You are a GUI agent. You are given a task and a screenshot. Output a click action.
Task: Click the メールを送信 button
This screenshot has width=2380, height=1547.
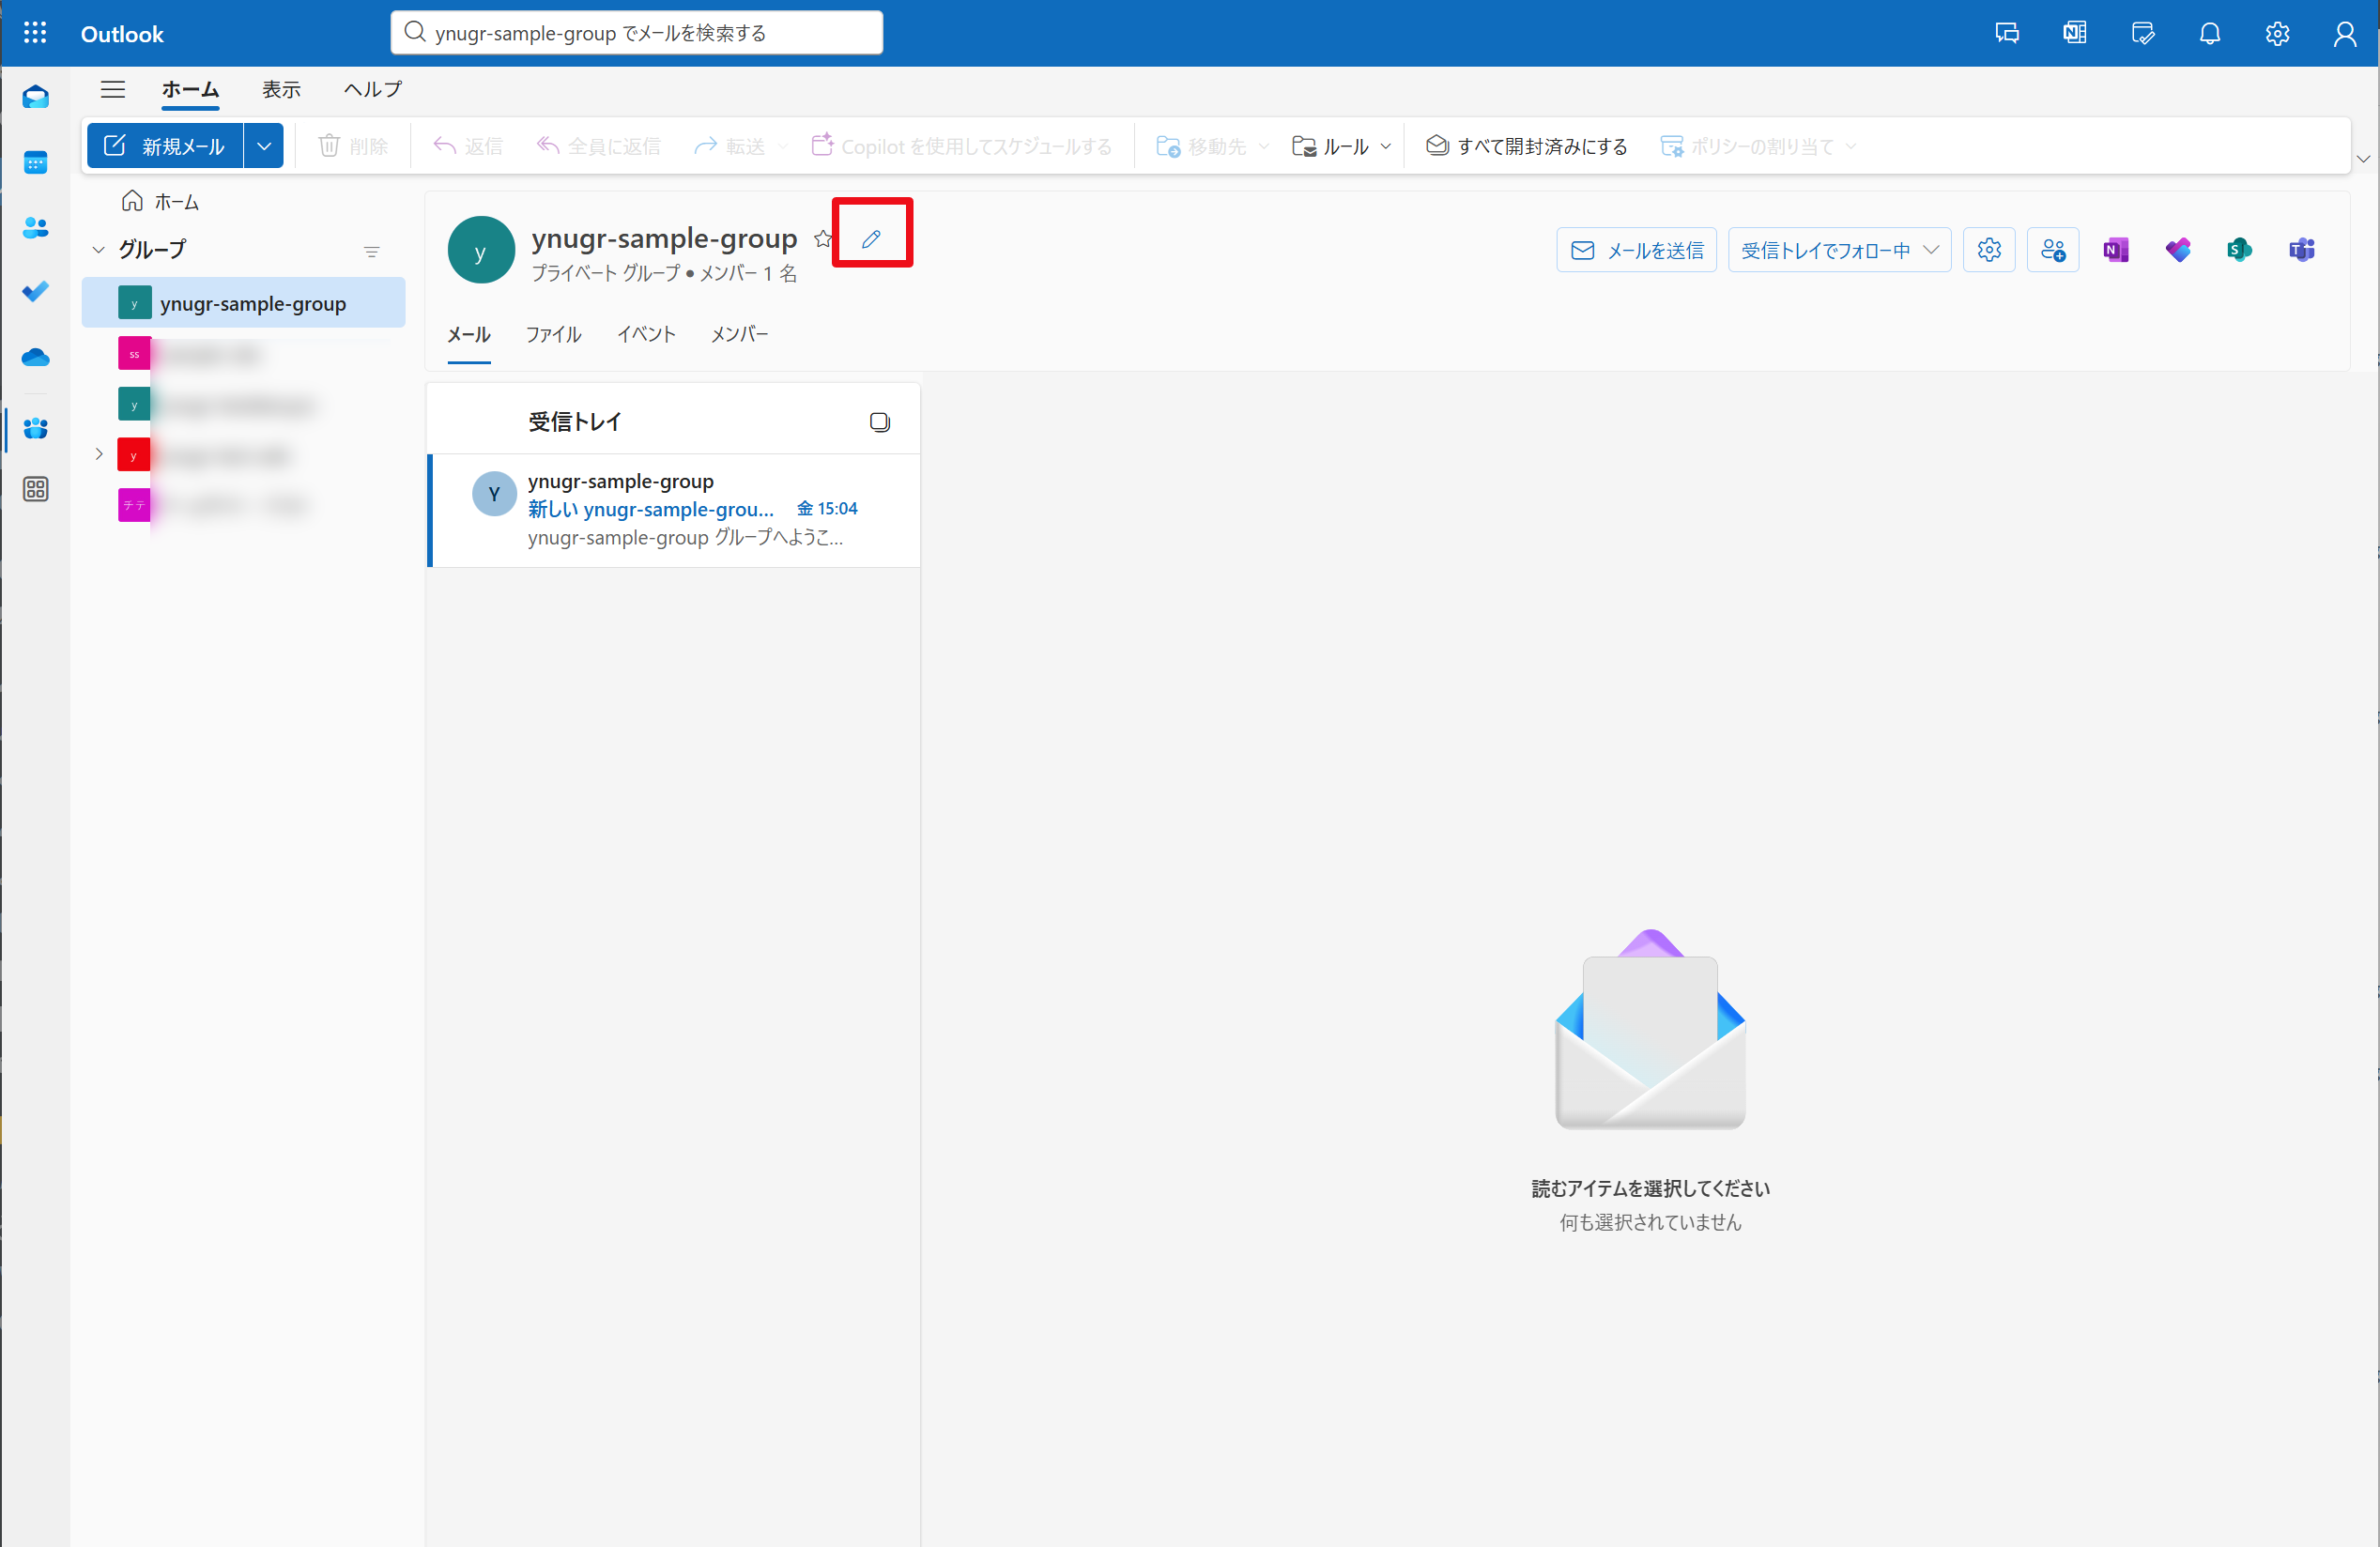[x=1636, y=249]
